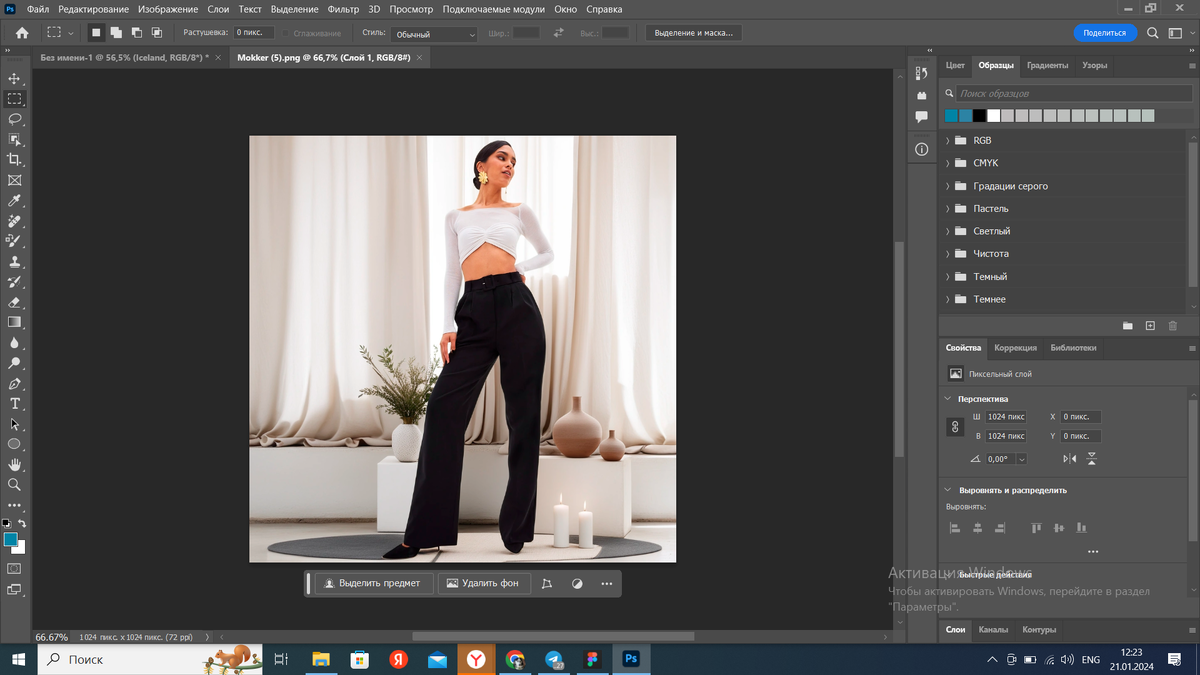Select the History Brush tool
Image resolution: width=1200 pixels, height=675 pixels.
pos(14,282)
